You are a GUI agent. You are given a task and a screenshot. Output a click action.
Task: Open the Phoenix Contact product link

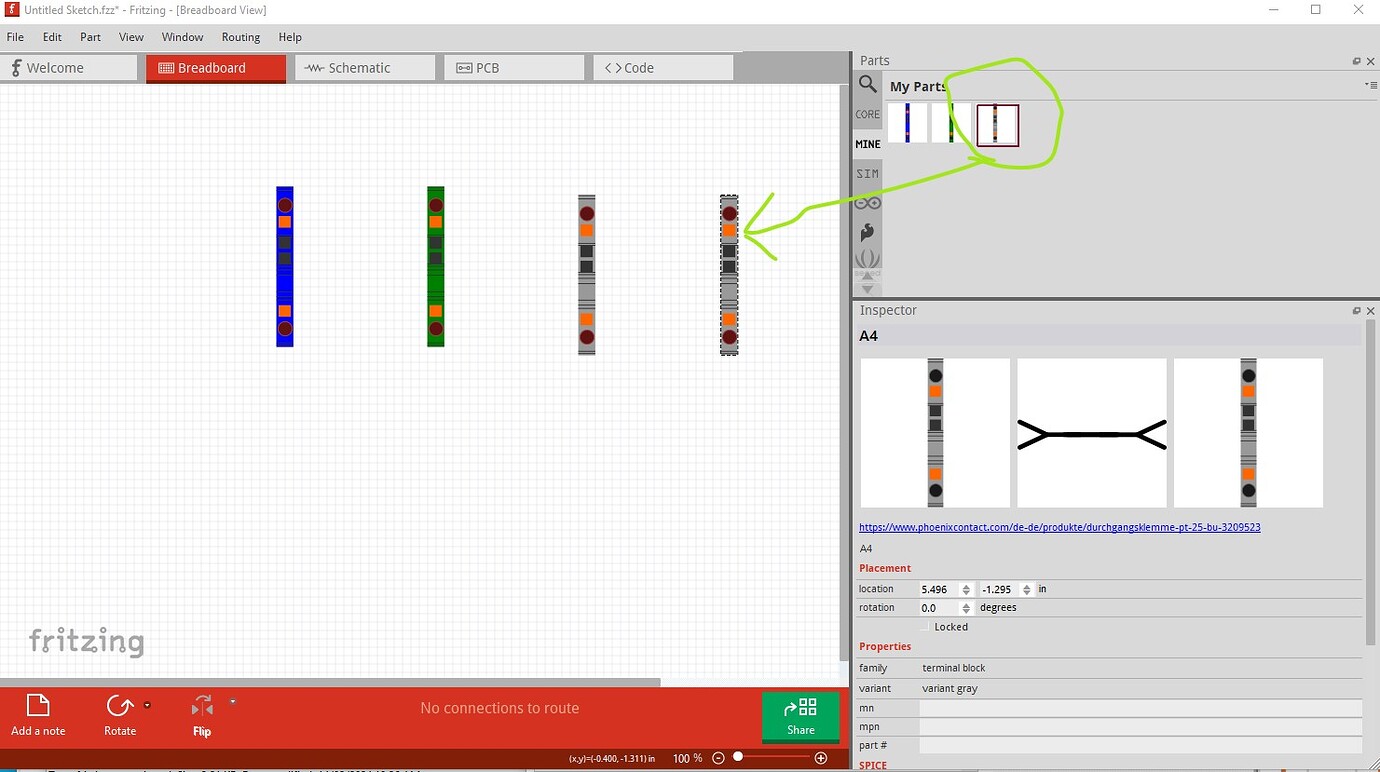[1059, 527]
